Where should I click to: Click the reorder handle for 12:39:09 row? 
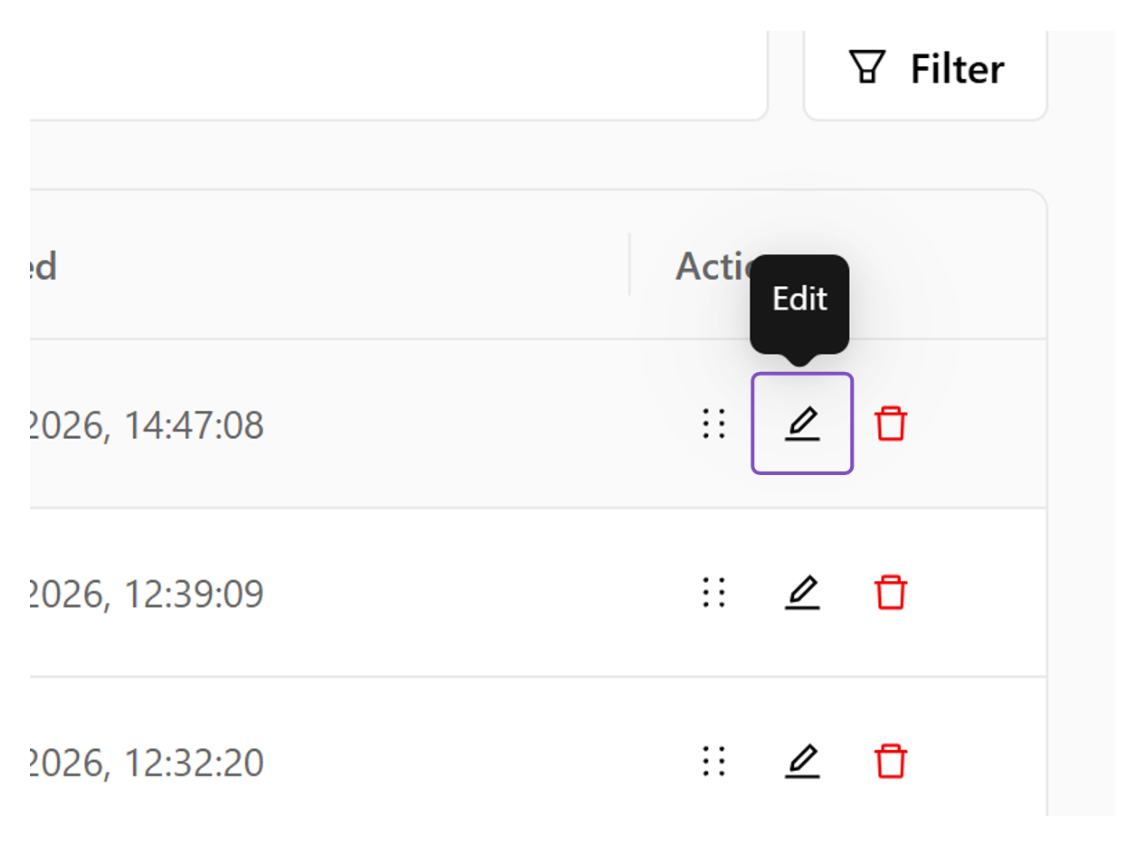(x=713, y=592)
